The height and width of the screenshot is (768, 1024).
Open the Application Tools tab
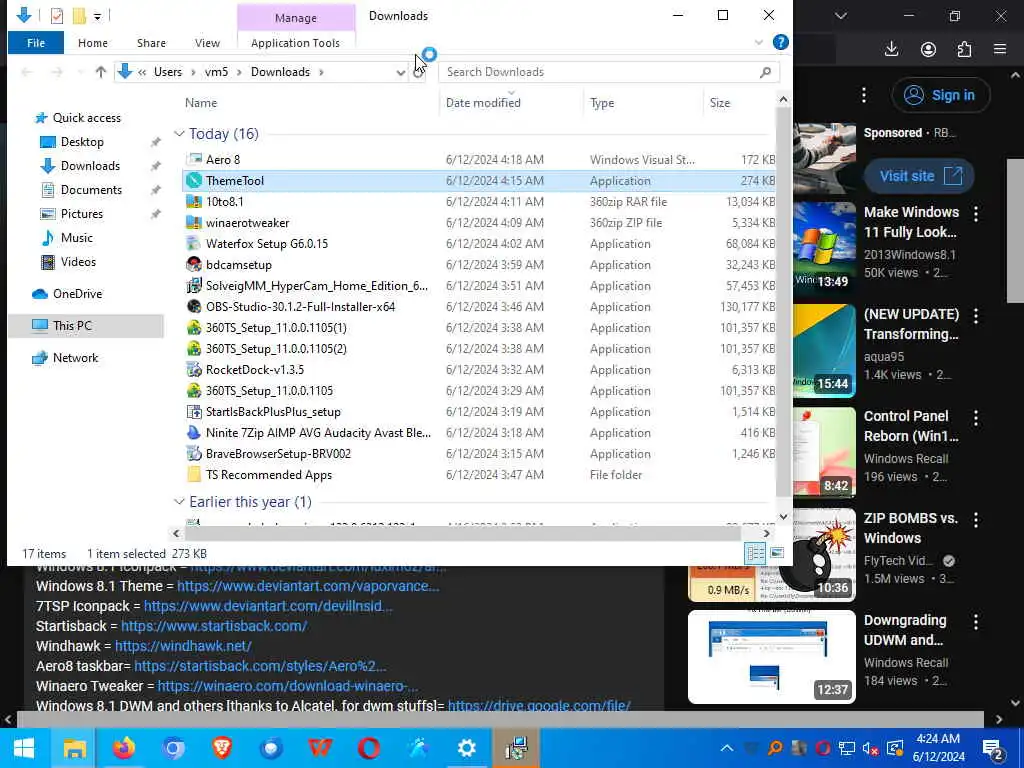click(x=295, y=43)
